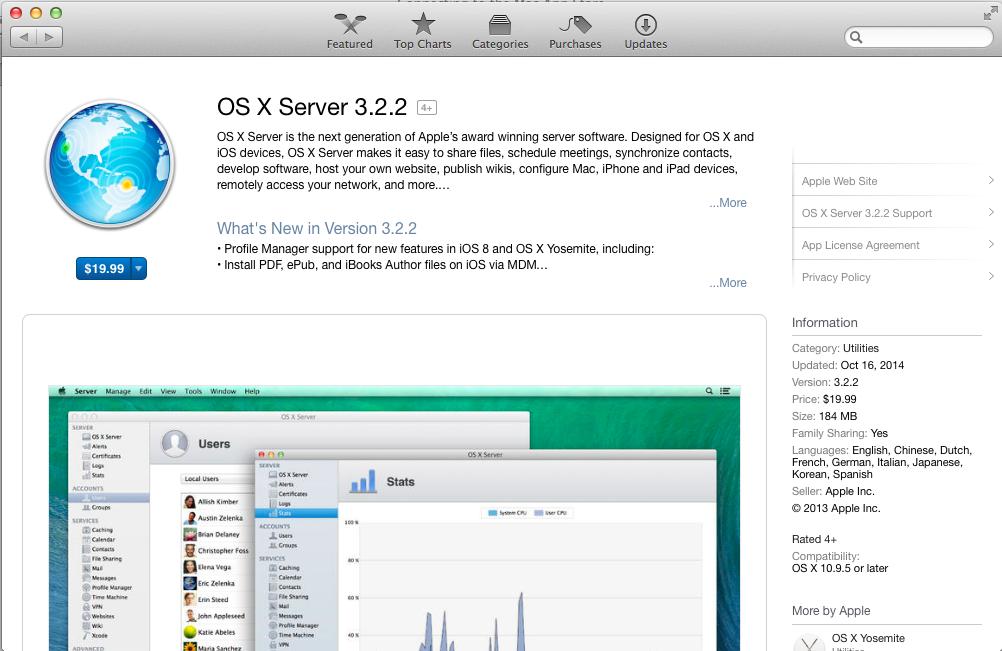
Task: Go forward with the right arrow button
Action: (50, 37)
